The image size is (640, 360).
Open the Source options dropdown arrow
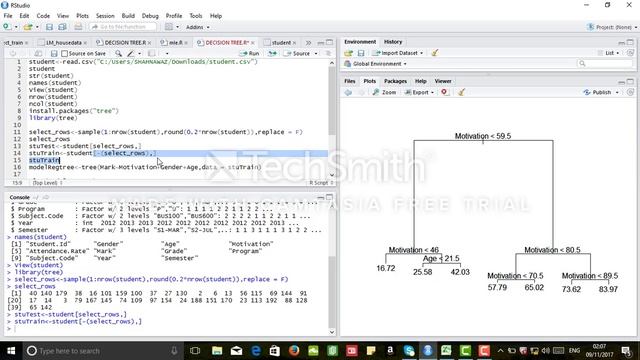click(x=316, y=53)
